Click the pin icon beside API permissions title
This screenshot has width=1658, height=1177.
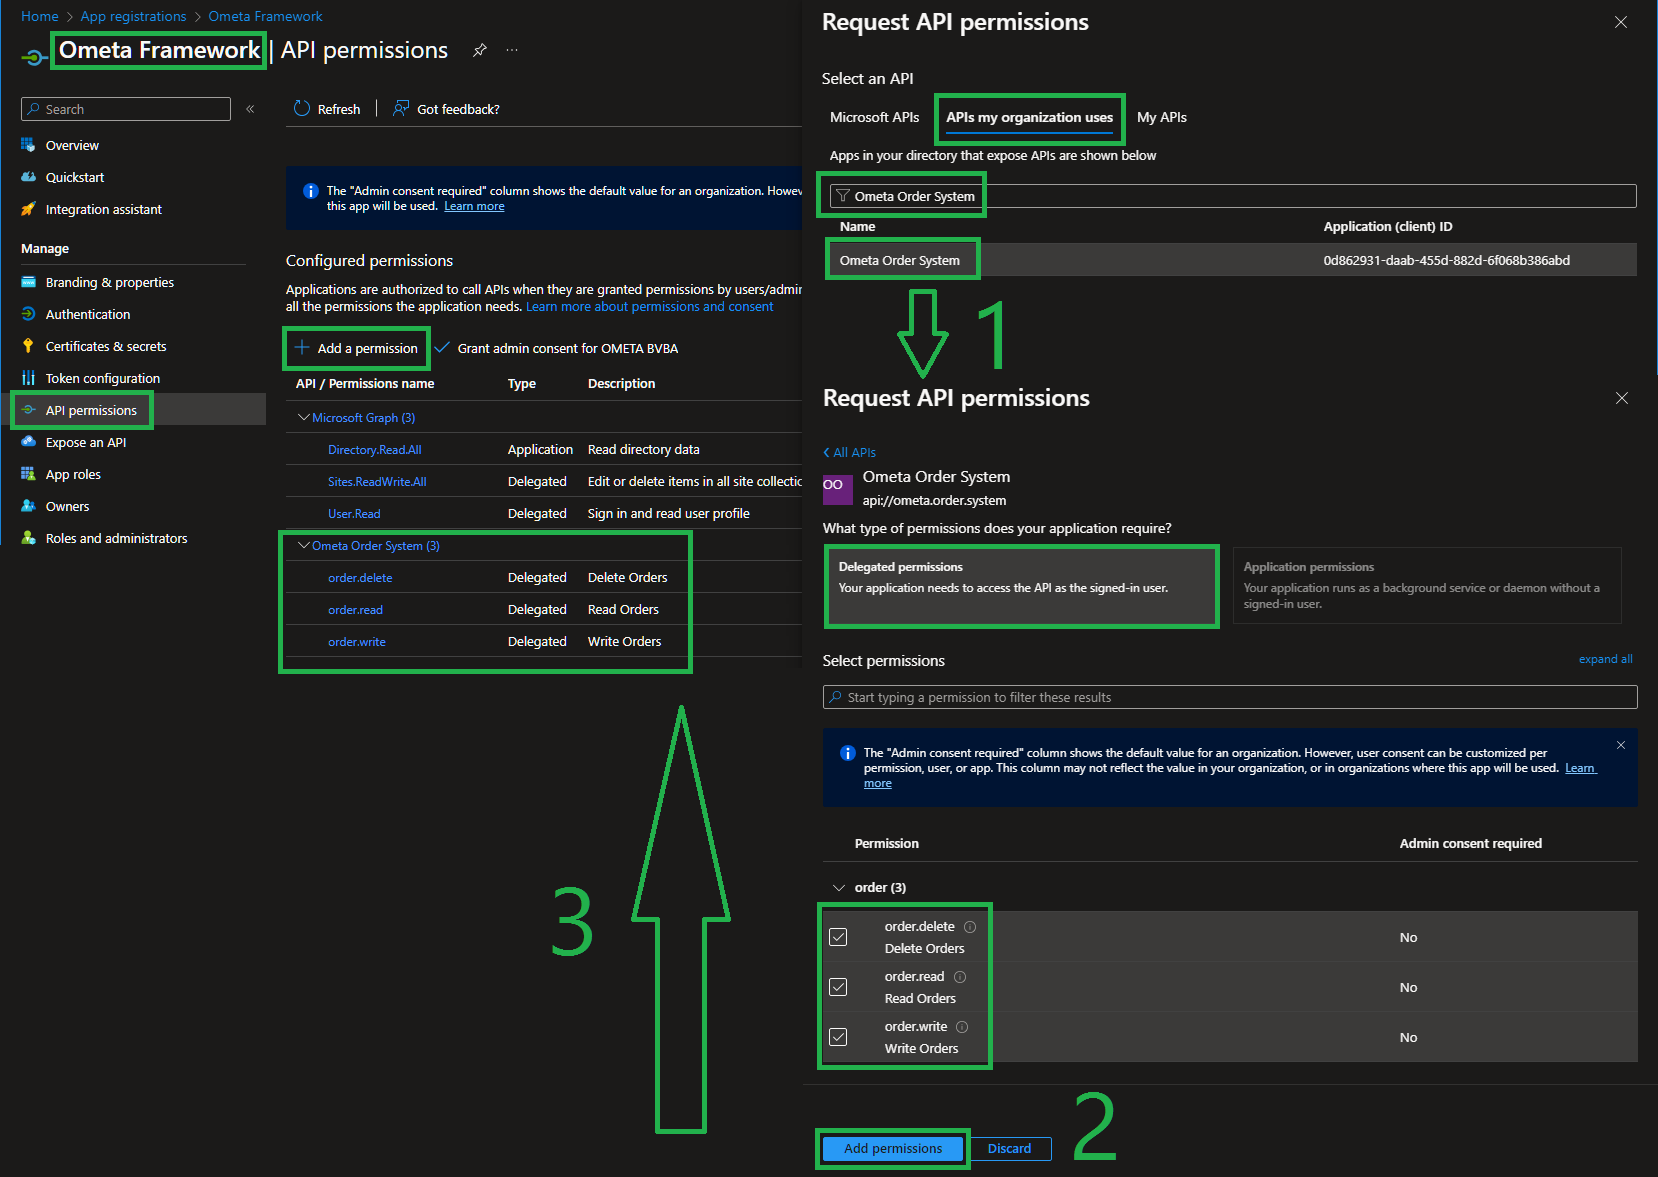click(x=480, y=50)
